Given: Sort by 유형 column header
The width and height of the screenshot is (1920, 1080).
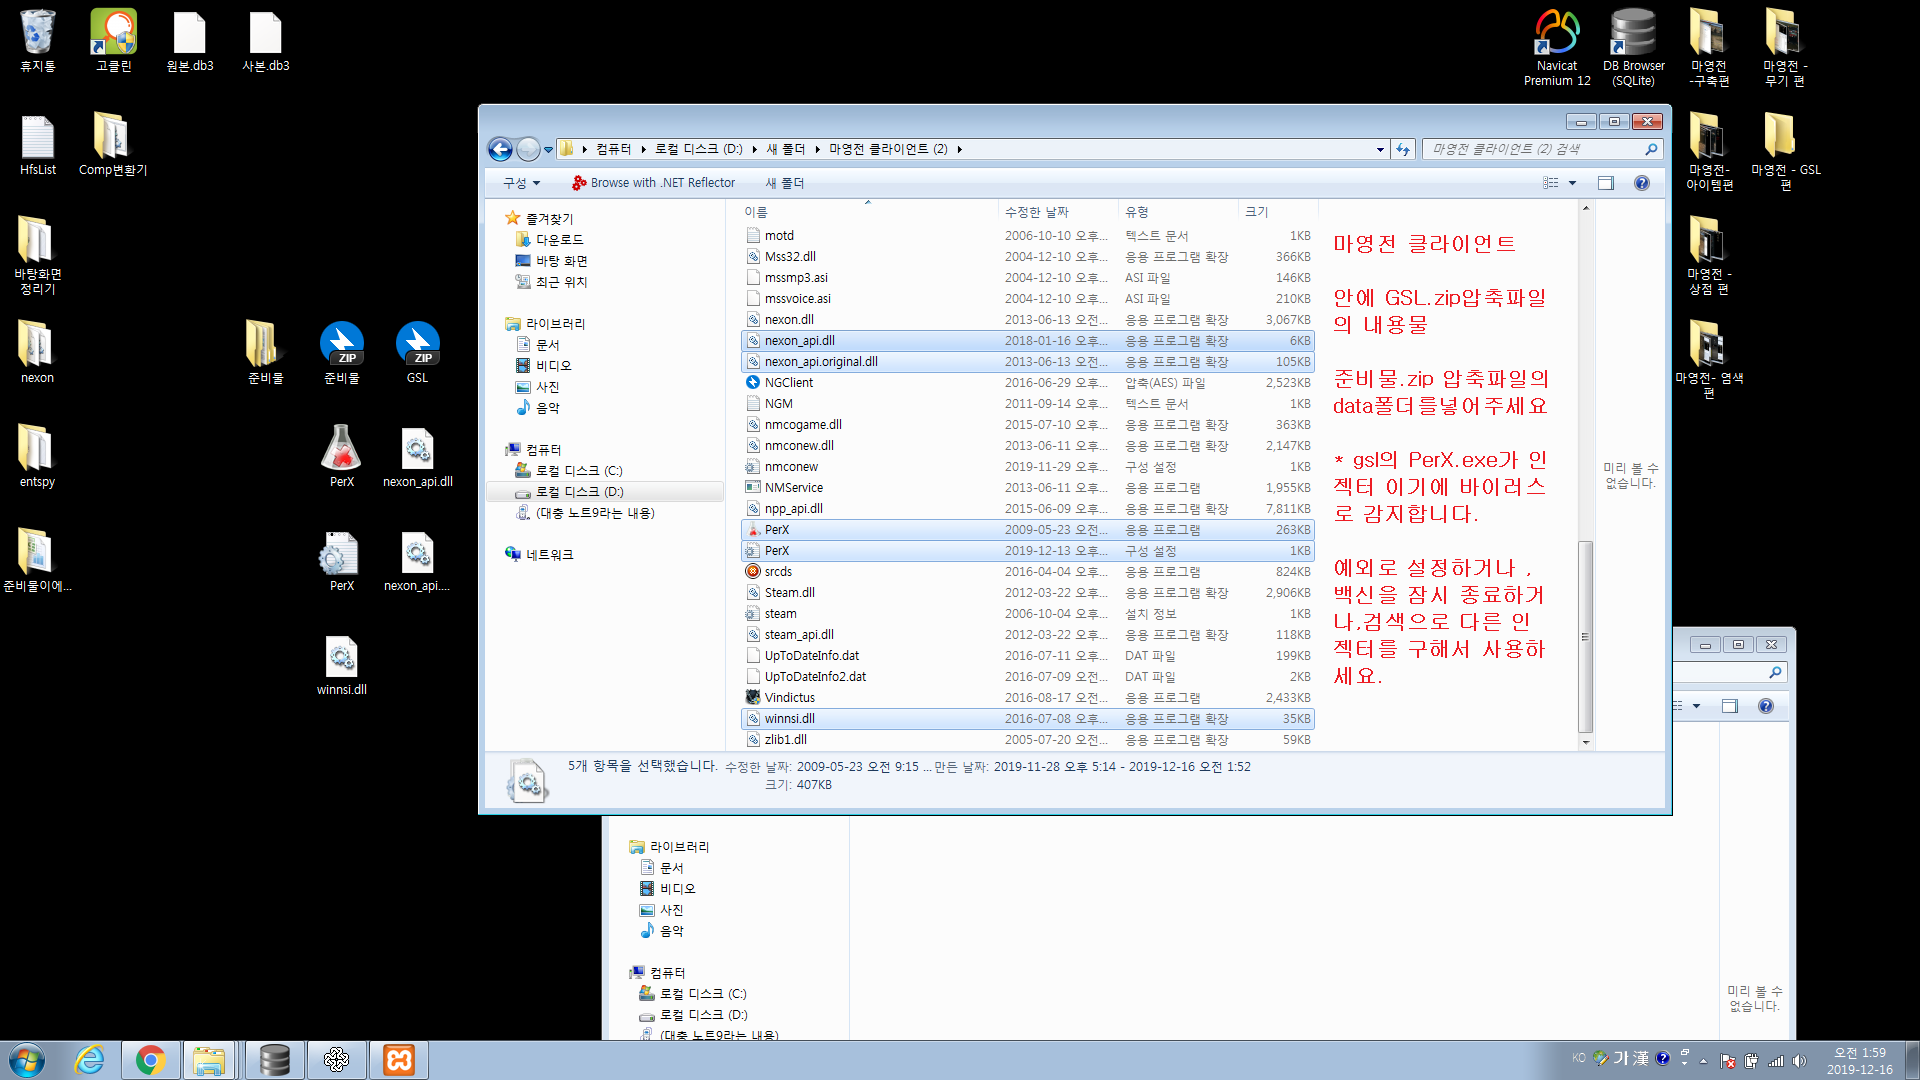Looking at the screenshot, I should [x=1178, y=212].
